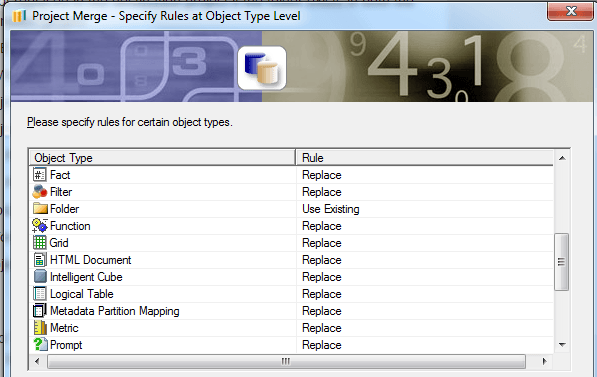597x377 pixels.
Task: Click the Fact object type icon
Action: tap(40, 175)
